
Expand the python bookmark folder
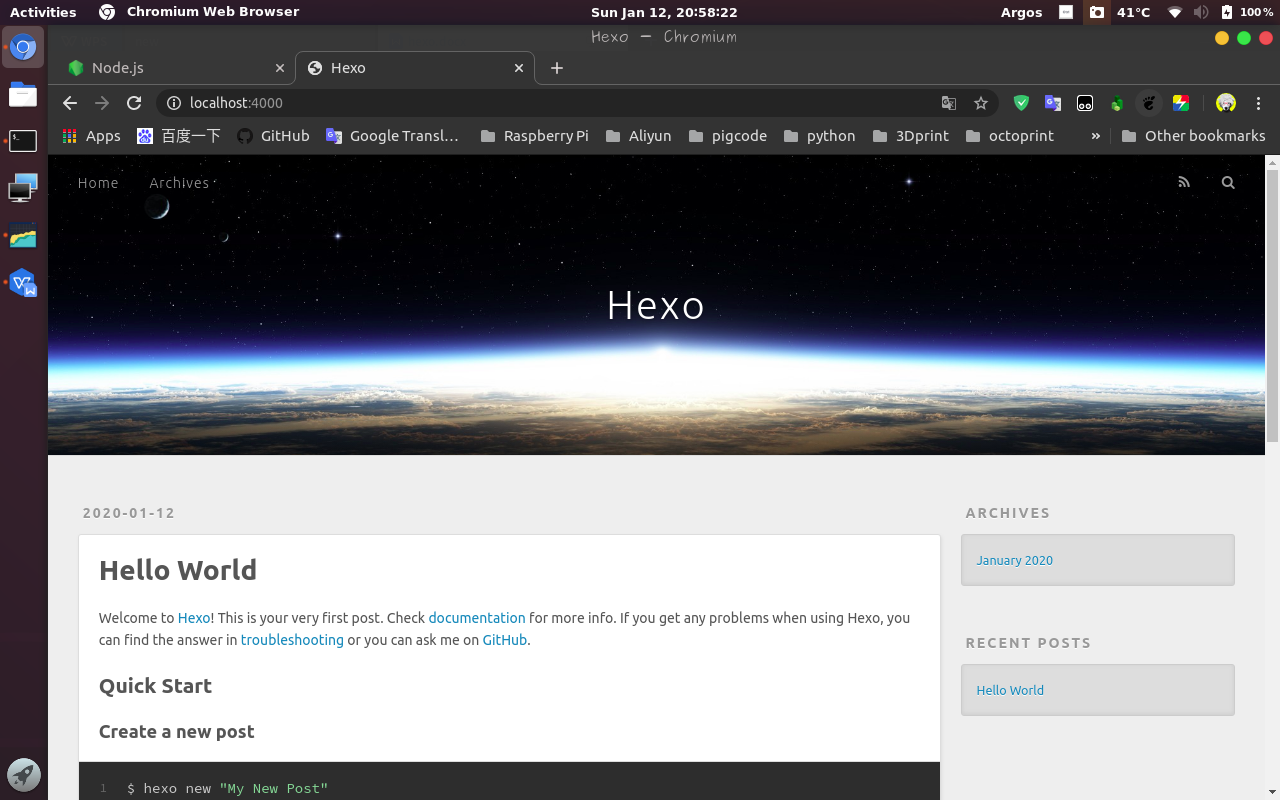pyautogui.click(x=819, y=136)
